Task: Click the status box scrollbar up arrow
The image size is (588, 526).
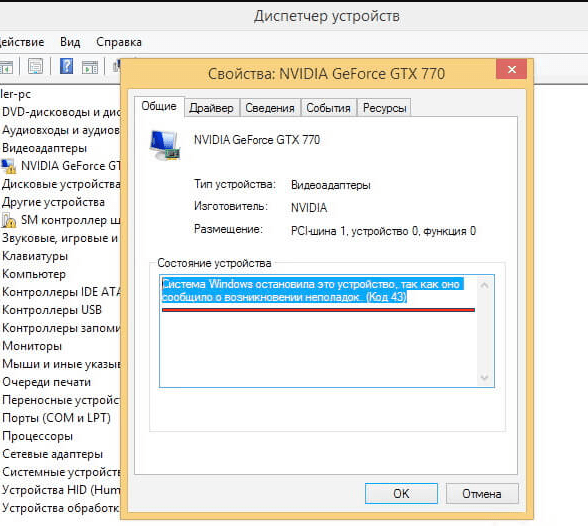Action: pos(484,285)
